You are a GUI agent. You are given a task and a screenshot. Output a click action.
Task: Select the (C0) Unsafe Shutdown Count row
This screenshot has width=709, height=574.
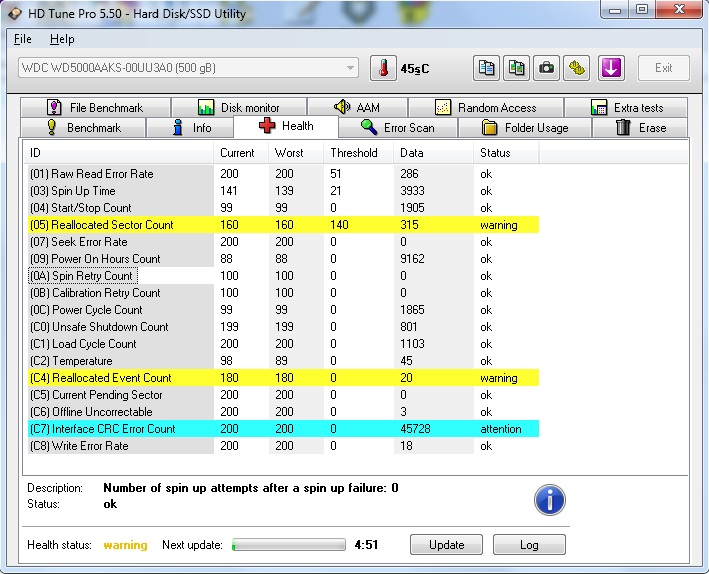[284, 327]
